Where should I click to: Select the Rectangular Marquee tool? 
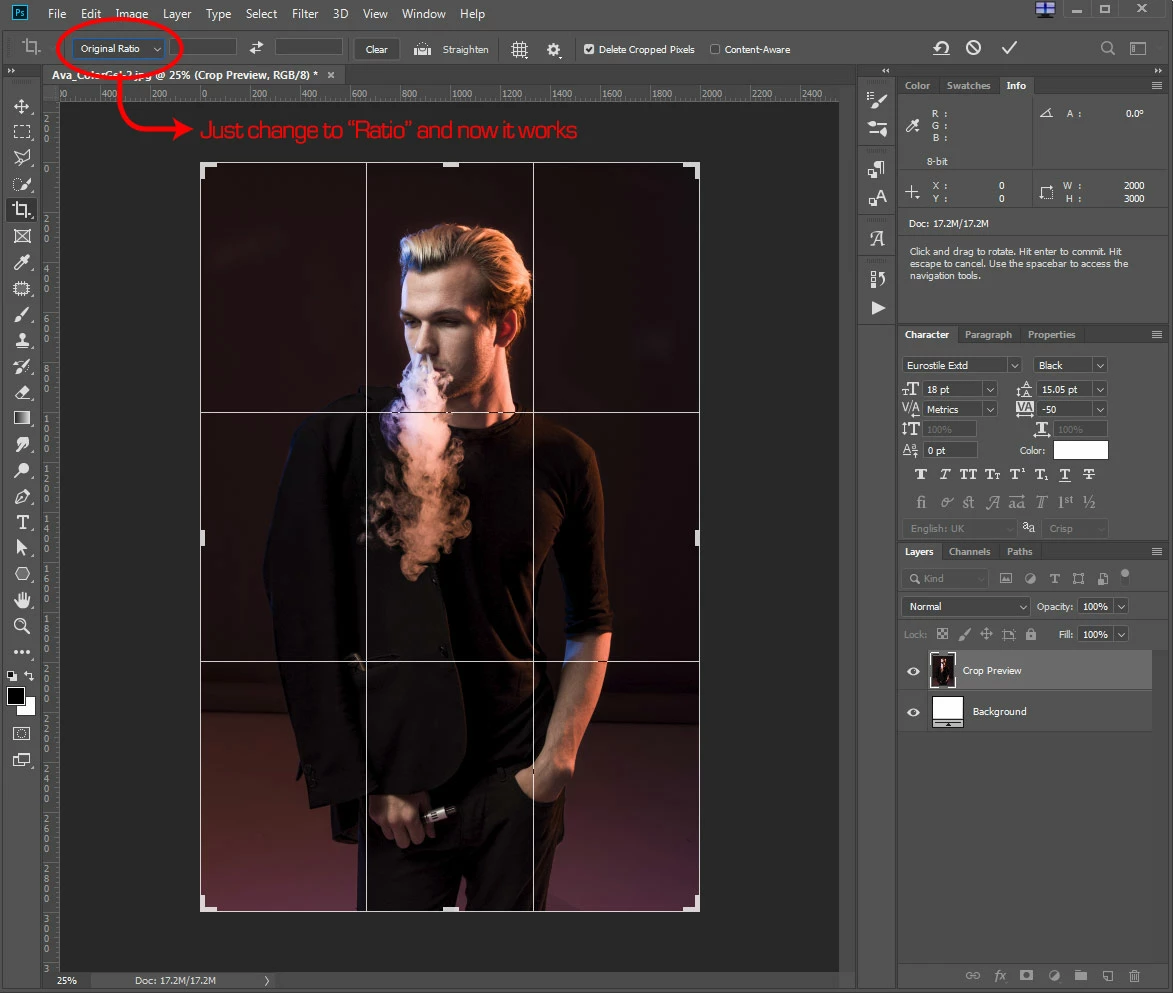22,132
